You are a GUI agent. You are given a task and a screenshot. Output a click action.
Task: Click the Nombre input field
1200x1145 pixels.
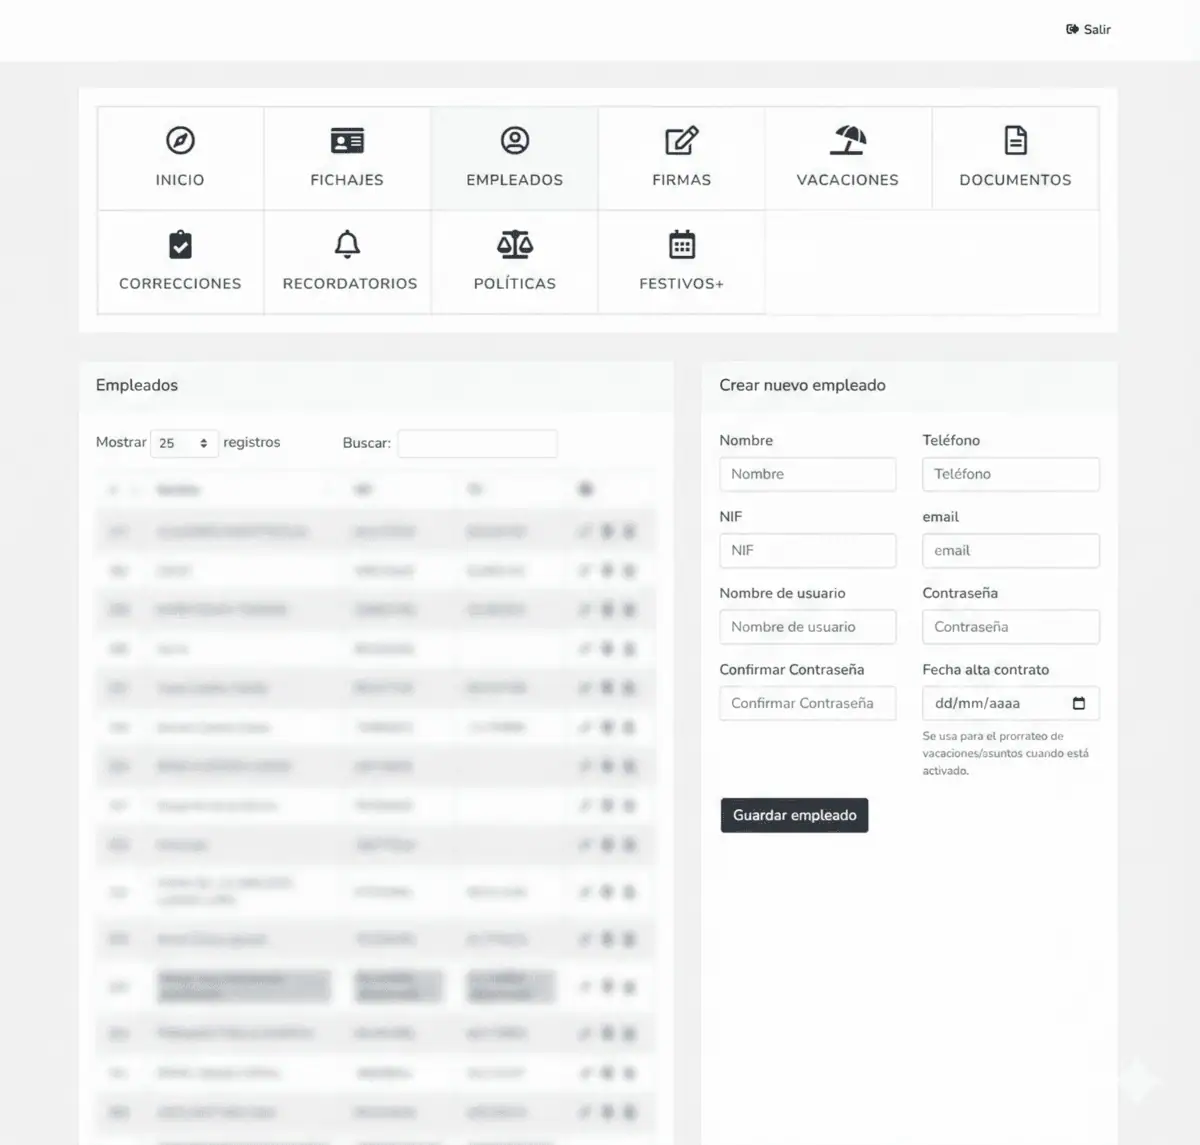tap(807, 474)
